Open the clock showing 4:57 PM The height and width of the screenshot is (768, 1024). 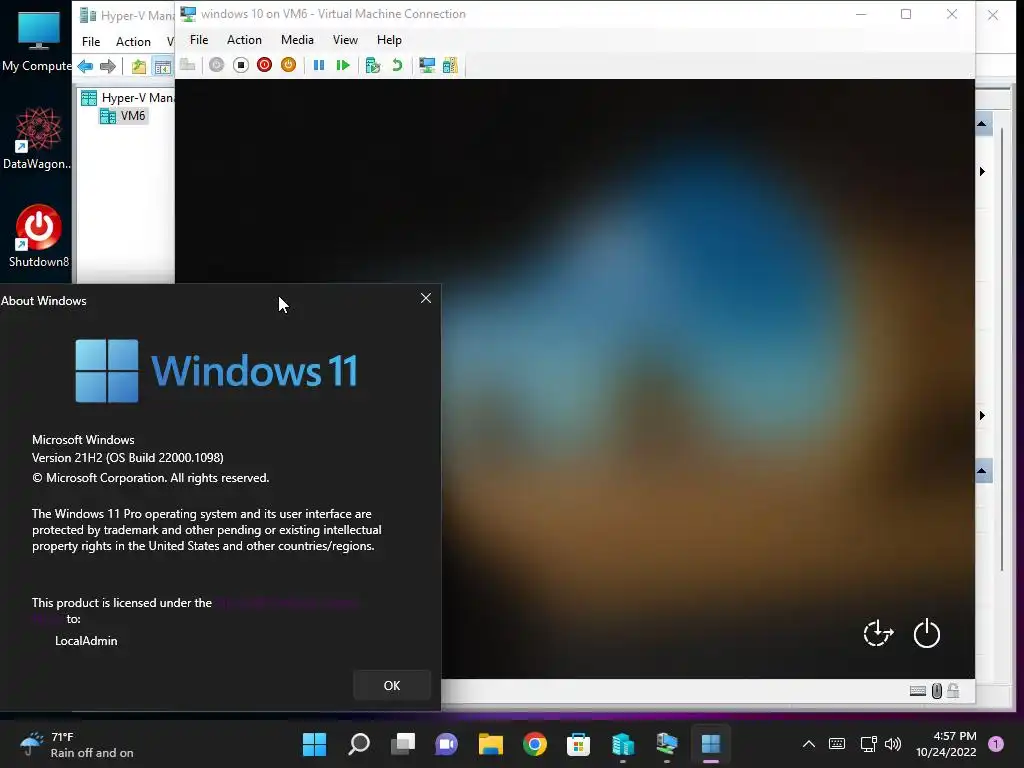946,744
